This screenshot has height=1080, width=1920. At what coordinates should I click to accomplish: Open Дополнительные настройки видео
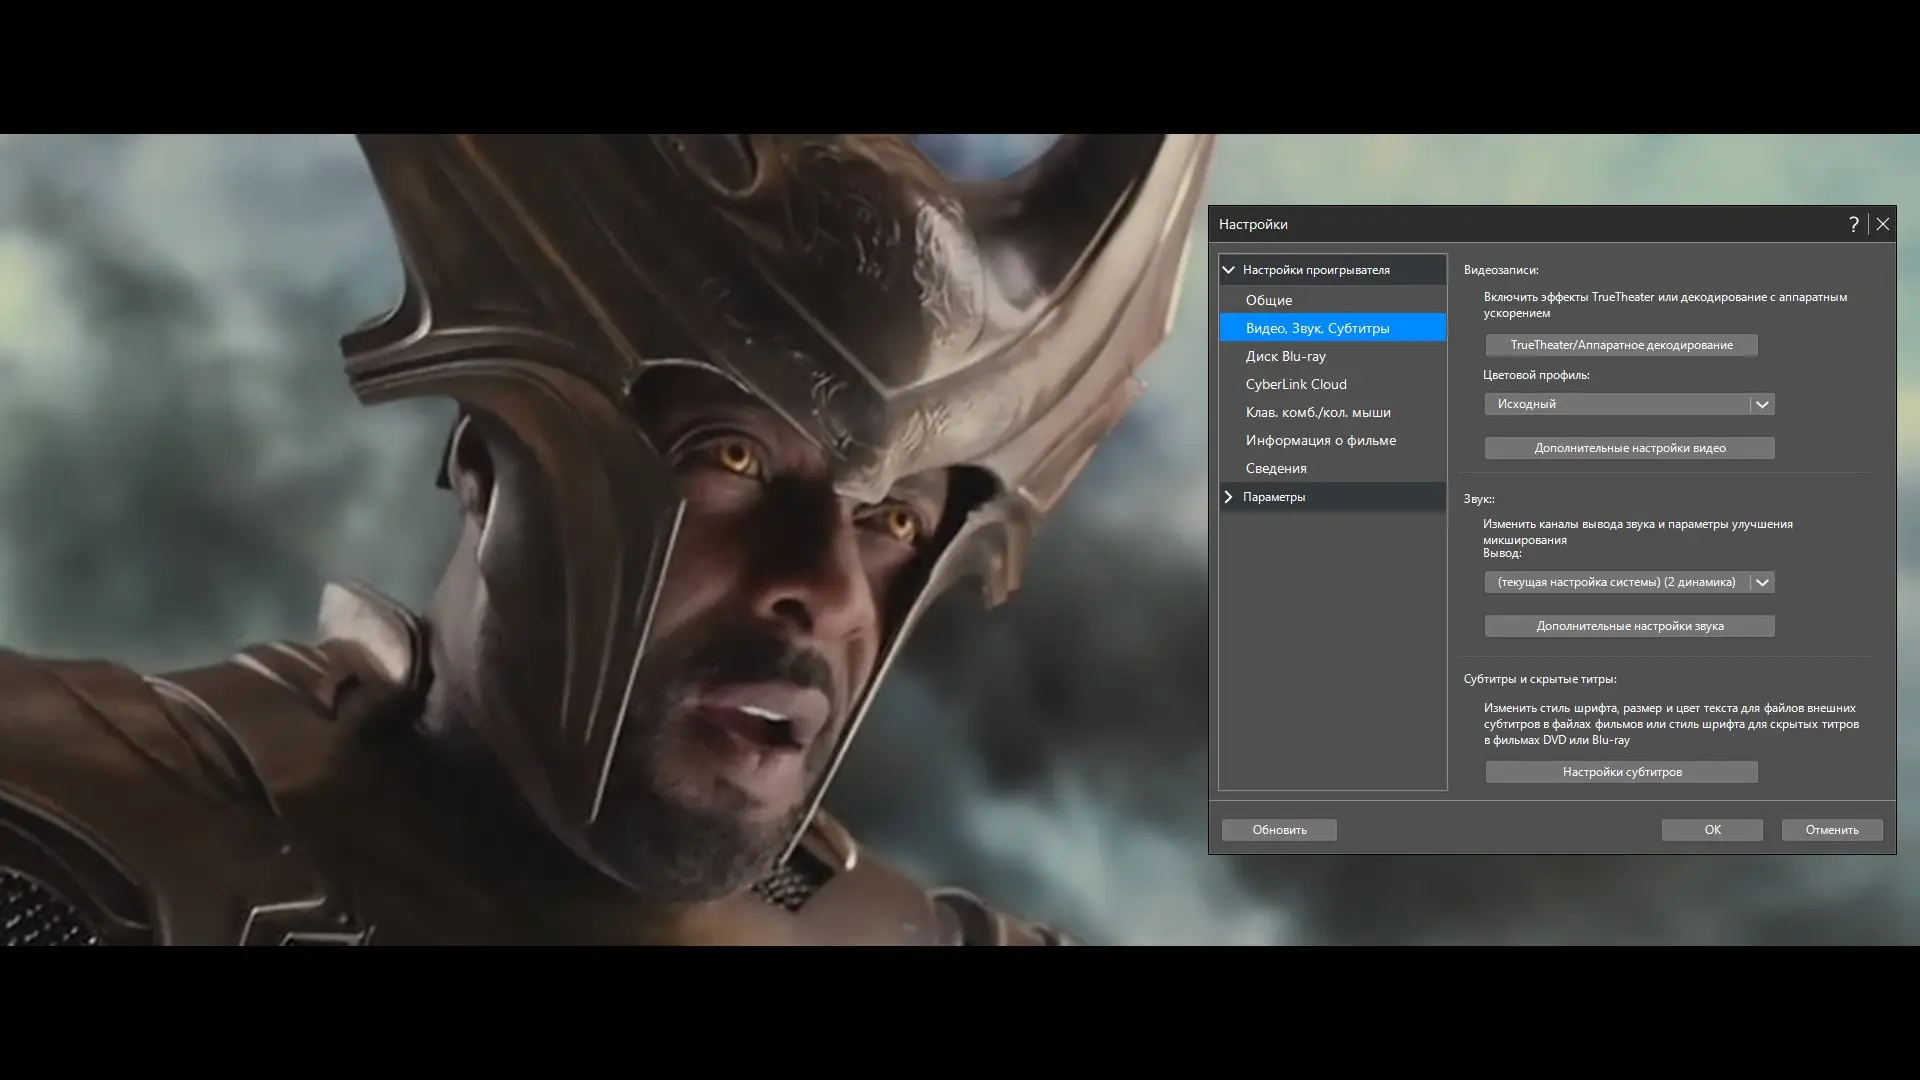coord(1629,448)
